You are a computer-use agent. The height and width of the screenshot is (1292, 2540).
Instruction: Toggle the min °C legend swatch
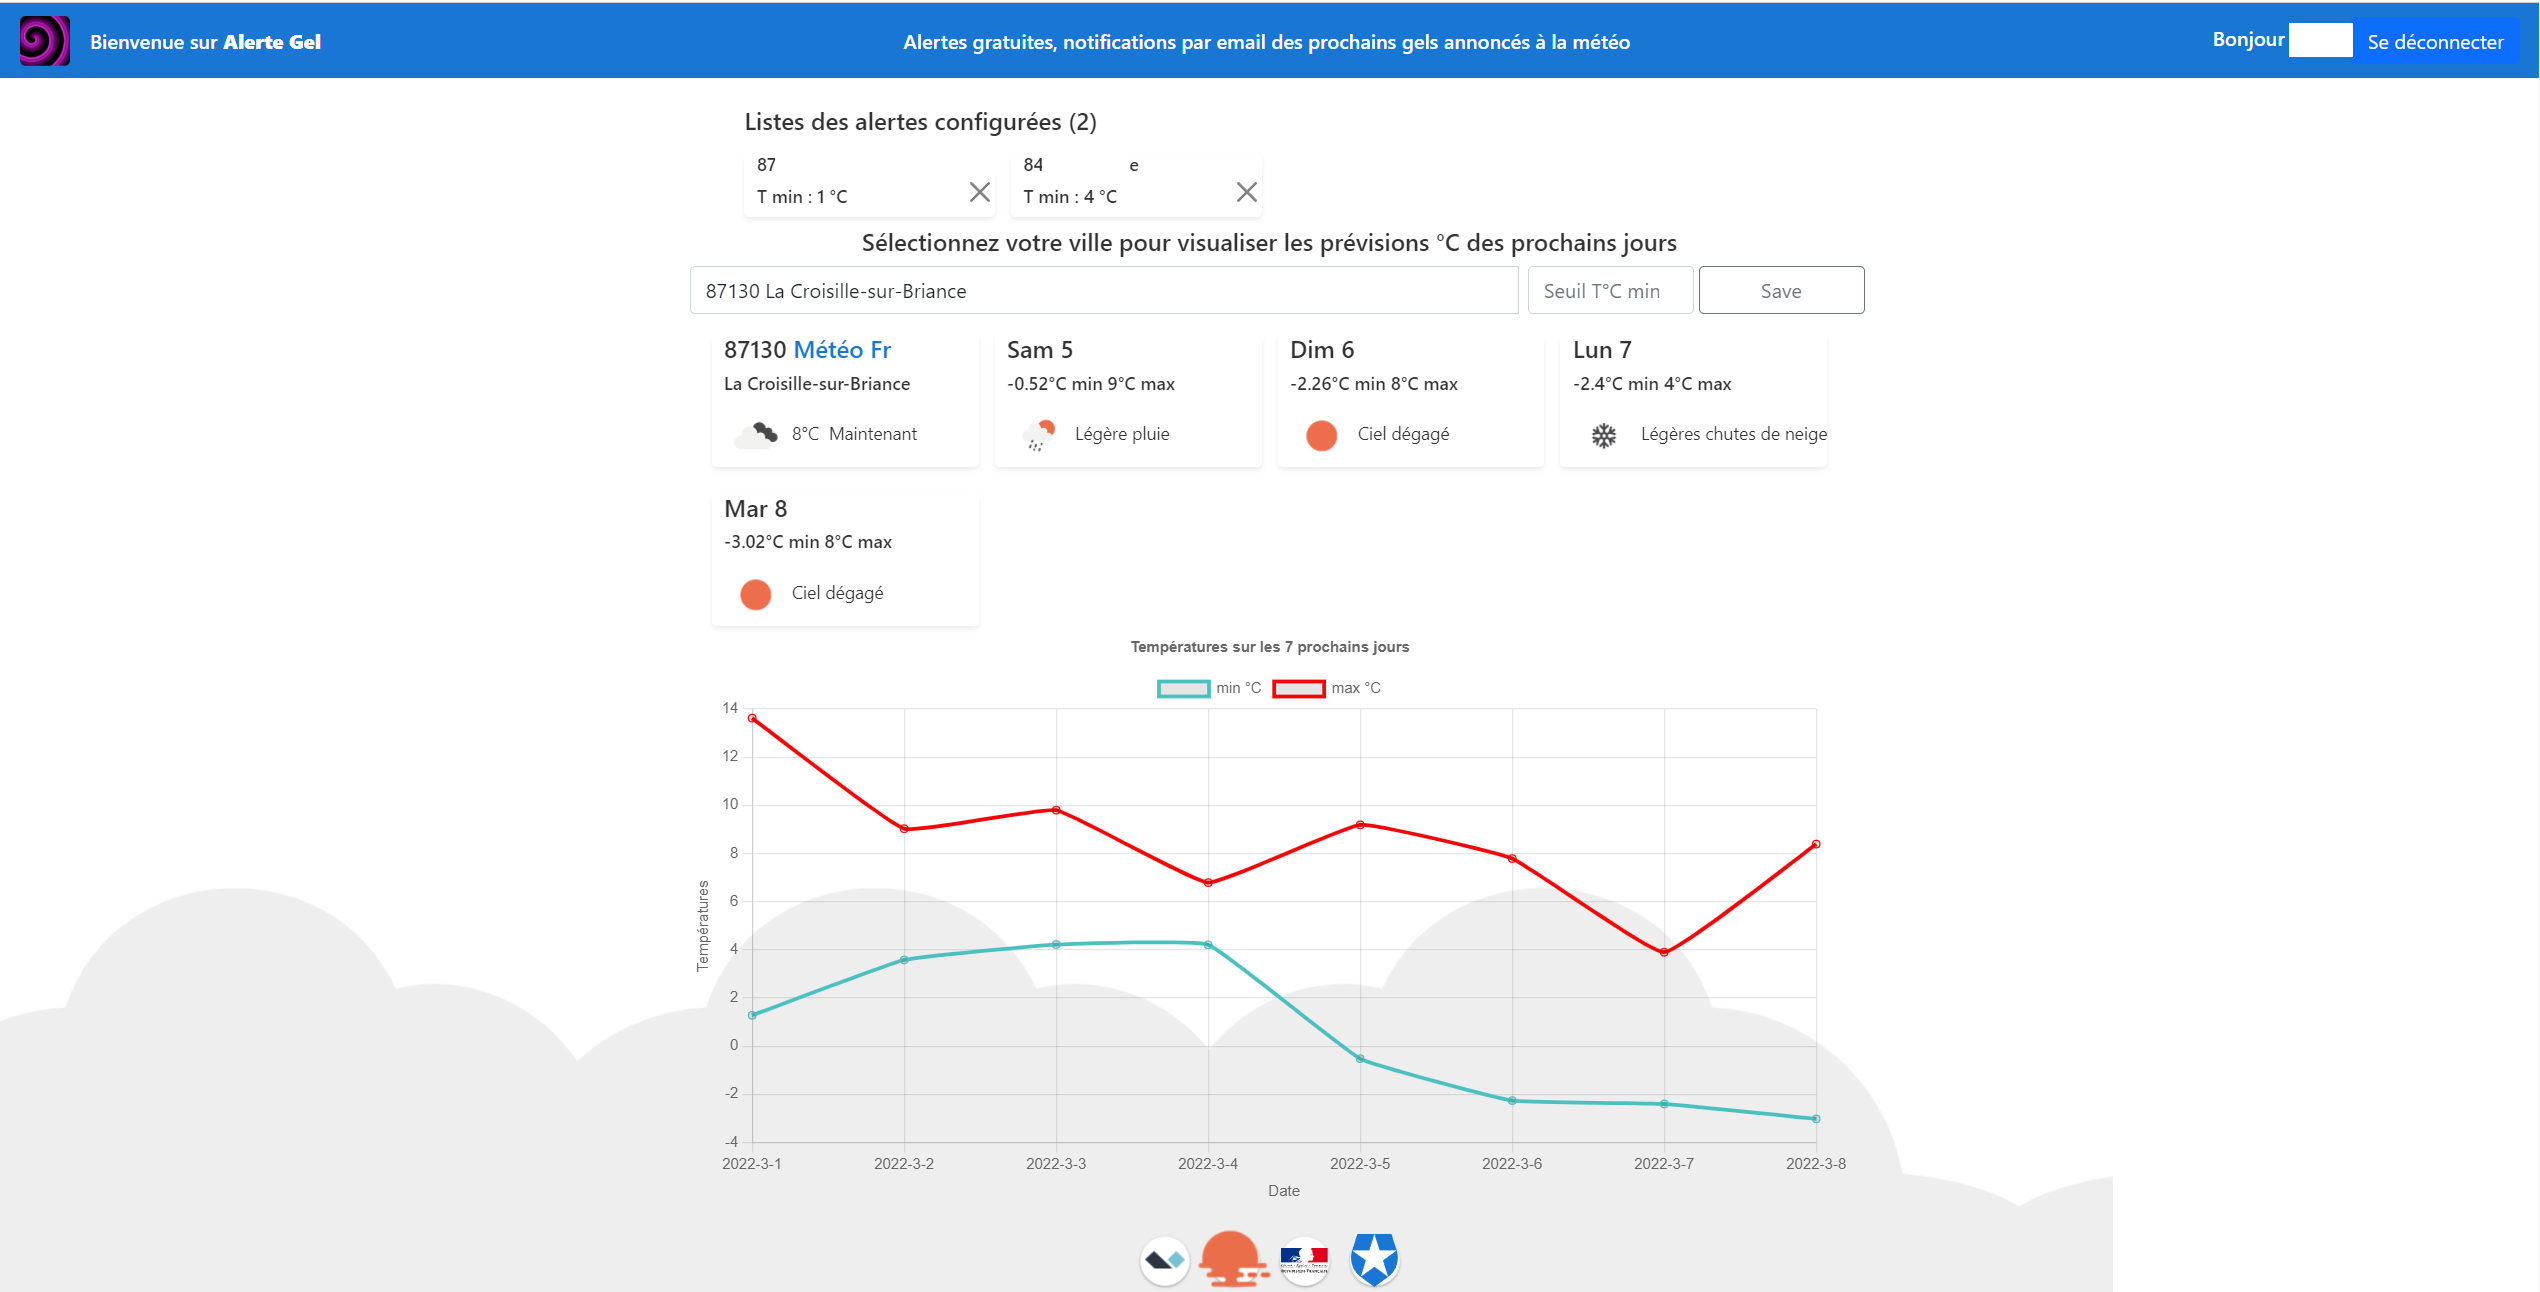[1183, 688]
